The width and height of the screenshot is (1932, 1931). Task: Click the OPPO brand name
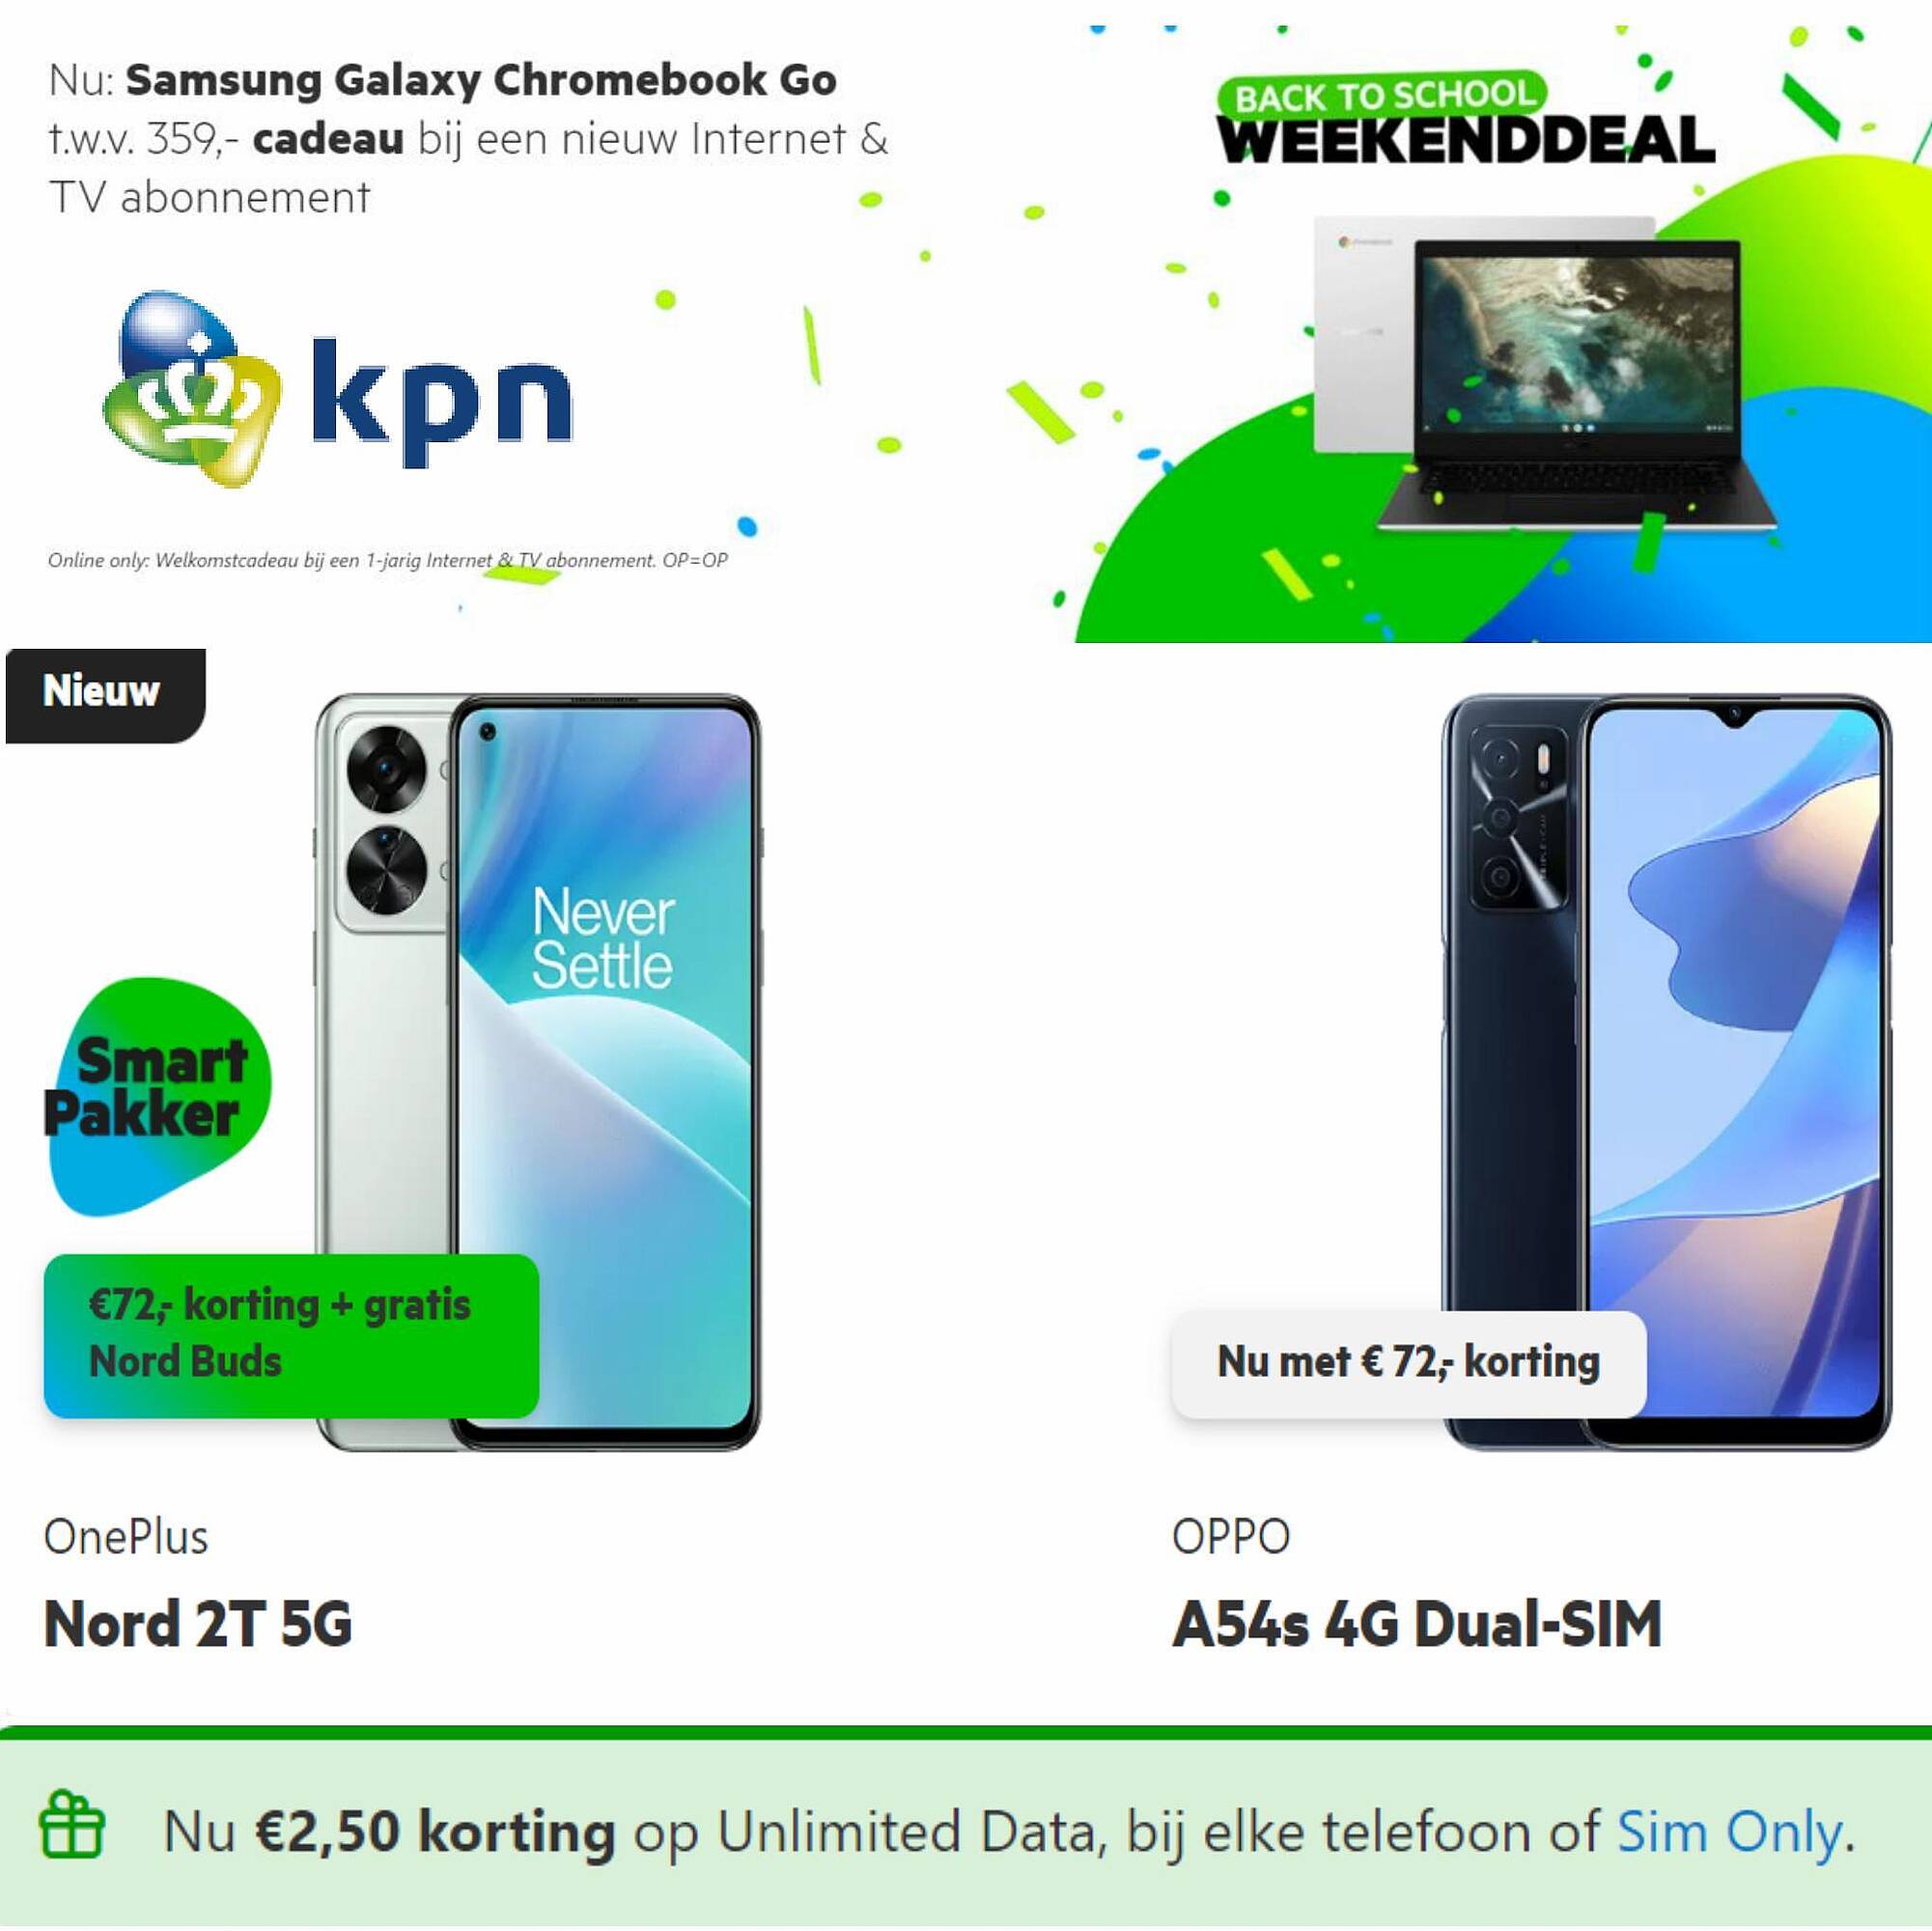[1231, 1536]
